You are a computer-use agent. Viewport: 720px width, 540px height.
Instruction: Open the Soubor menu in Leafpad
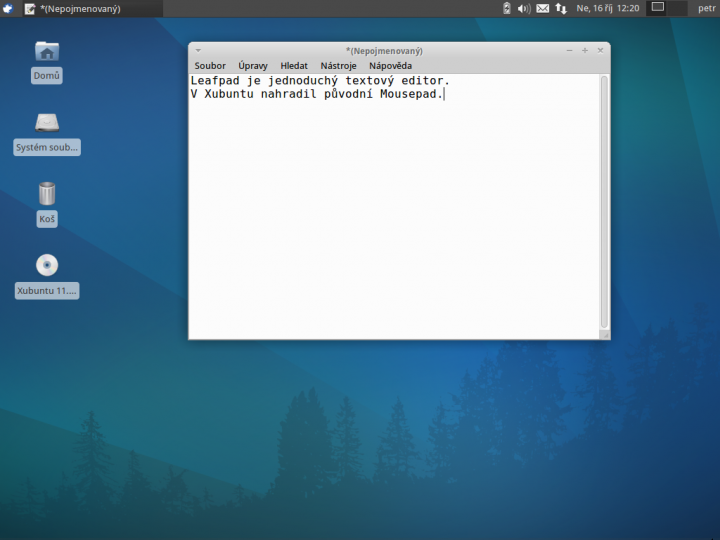click(x=210, y=66)
